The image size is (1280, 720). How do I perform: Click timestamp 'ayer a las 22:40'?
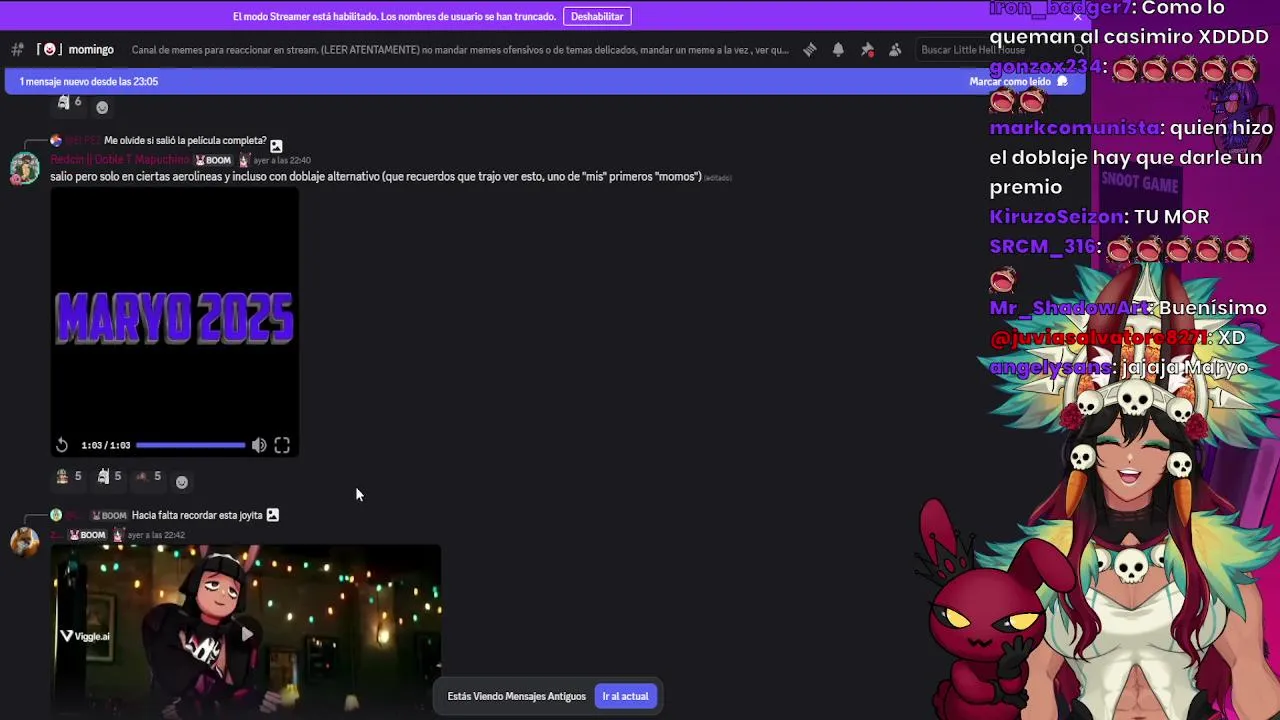[281, 160]
